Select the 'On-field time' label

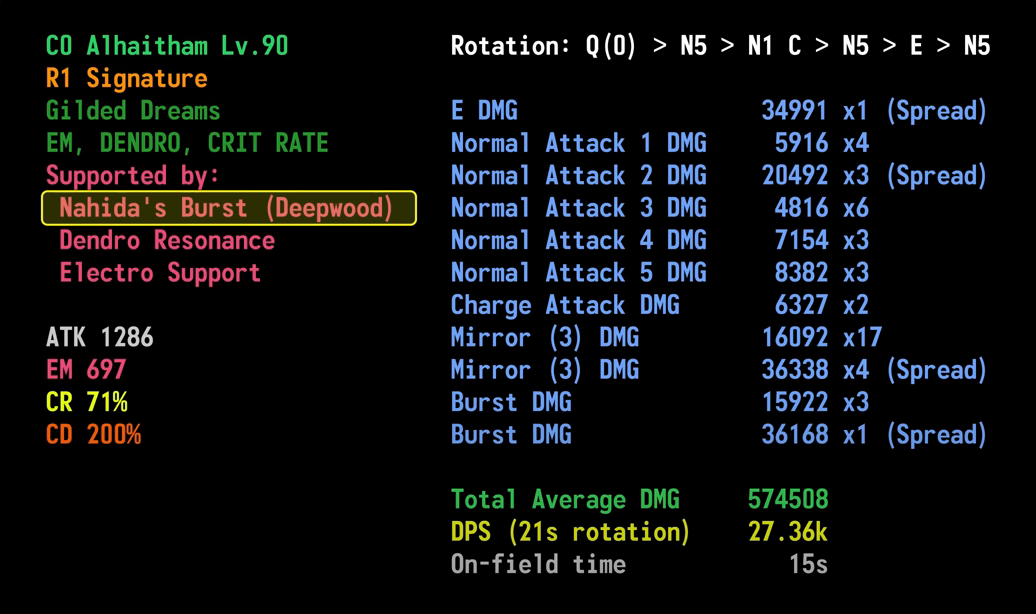pyautogui.click(x=538, y=564)
